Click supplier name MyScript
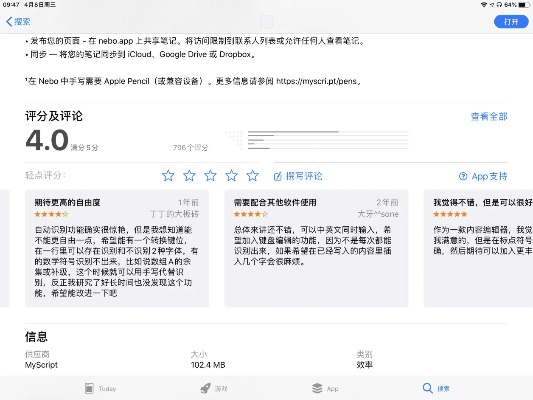This screenshot has height=400, width=533. [41, 365]
